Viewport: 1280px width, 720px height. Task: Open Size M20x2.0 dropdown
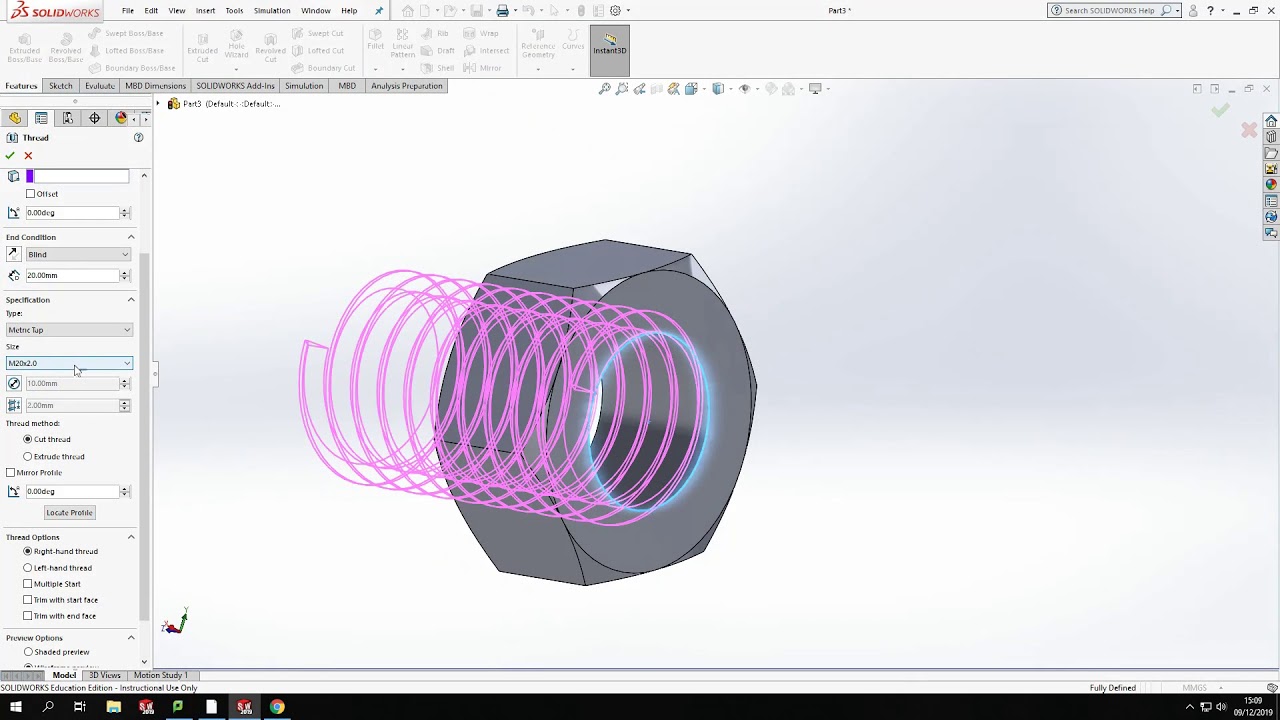(69, 363)
